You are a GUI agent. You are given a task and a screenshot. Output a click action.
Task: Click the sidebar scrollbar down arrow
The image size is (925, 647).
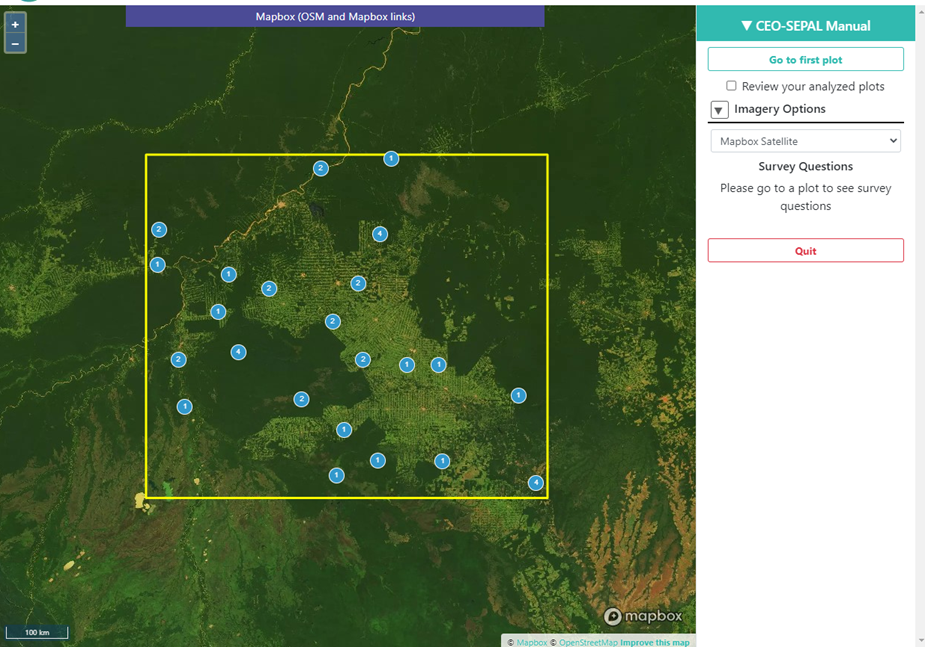920,640
